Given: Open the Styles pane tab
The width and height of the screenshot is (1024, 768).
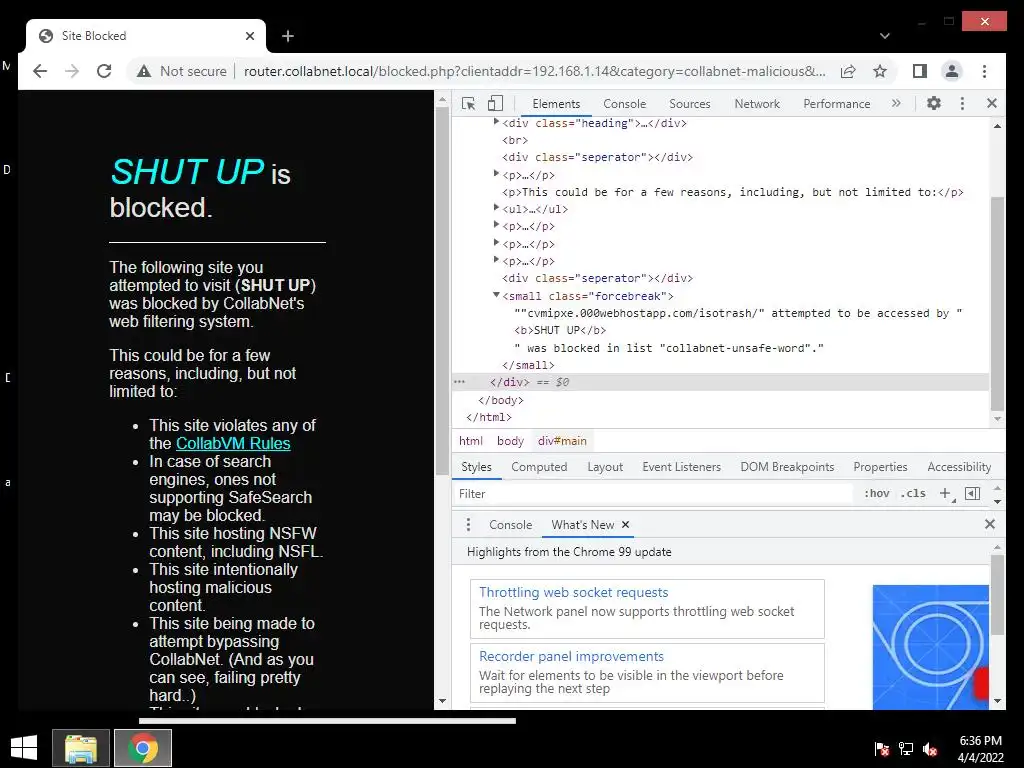Looking at the screenshot, I should 476,467.
